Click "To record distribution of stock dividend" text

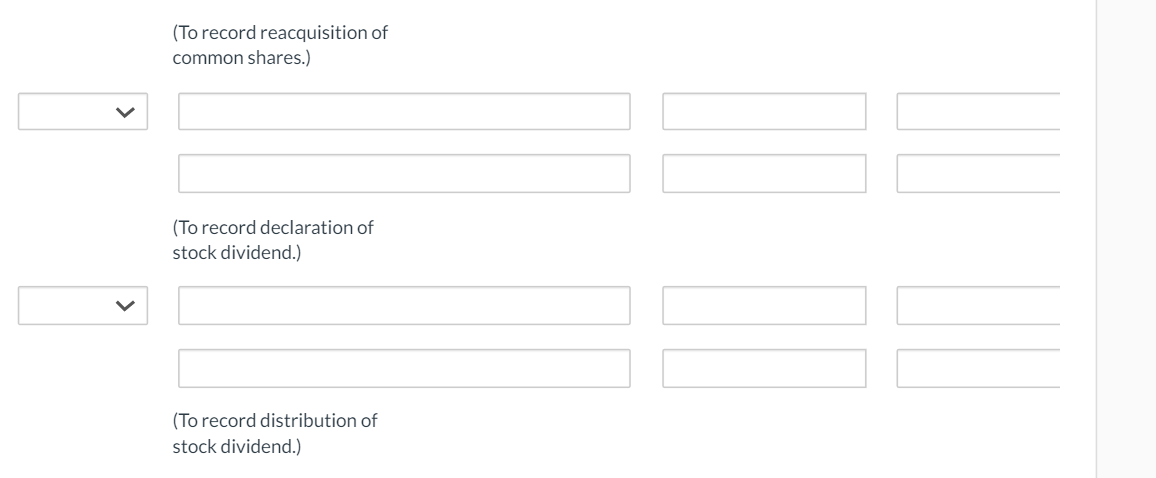coord(274,432)
